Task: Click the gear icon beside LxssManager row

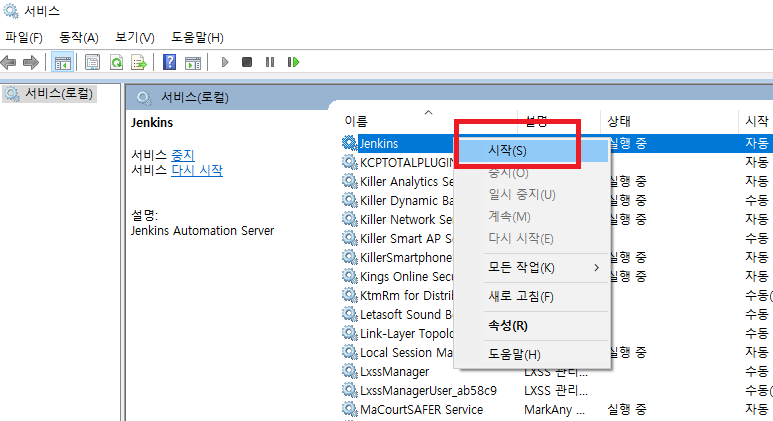Action: pos(350,371)
